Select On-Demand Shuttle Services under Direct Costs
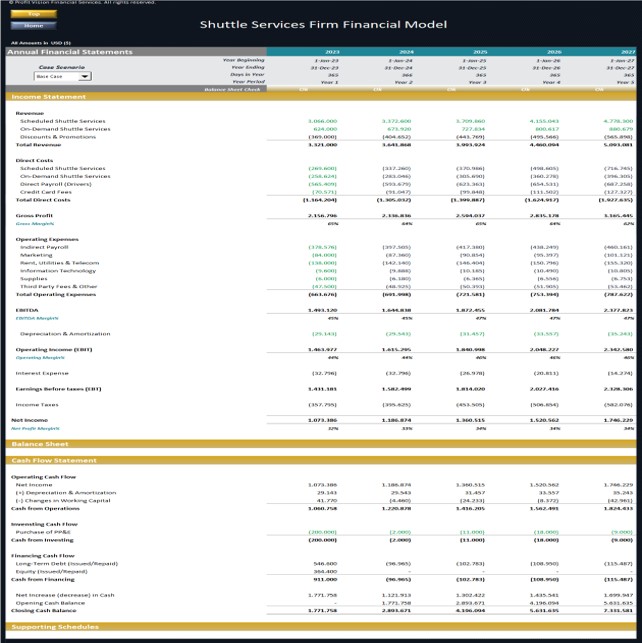The width and height of the screenshot is (642, 643). (65, 176)
